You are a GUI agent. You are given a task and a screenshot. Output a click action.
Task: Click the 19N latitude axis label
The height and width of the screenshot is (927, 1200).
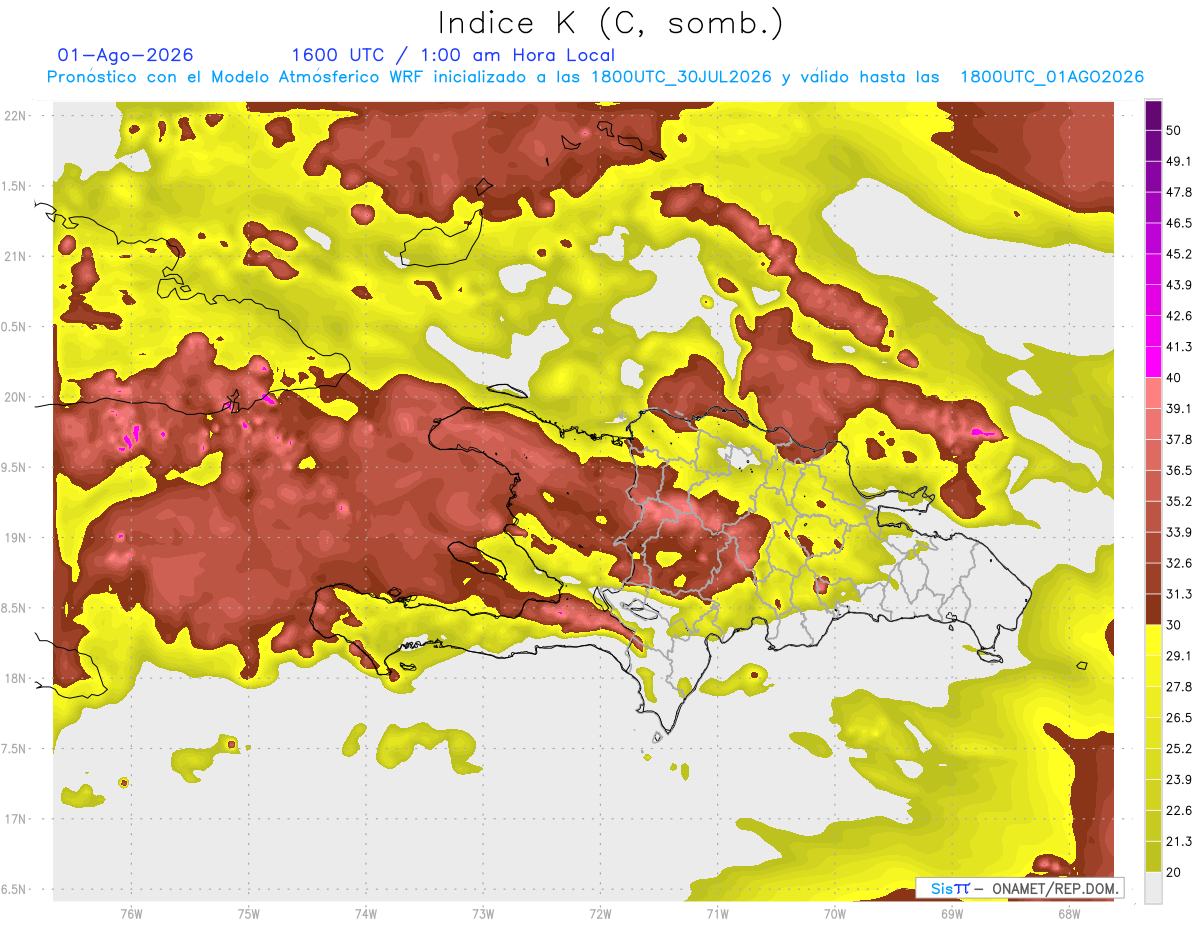(15, 537)
